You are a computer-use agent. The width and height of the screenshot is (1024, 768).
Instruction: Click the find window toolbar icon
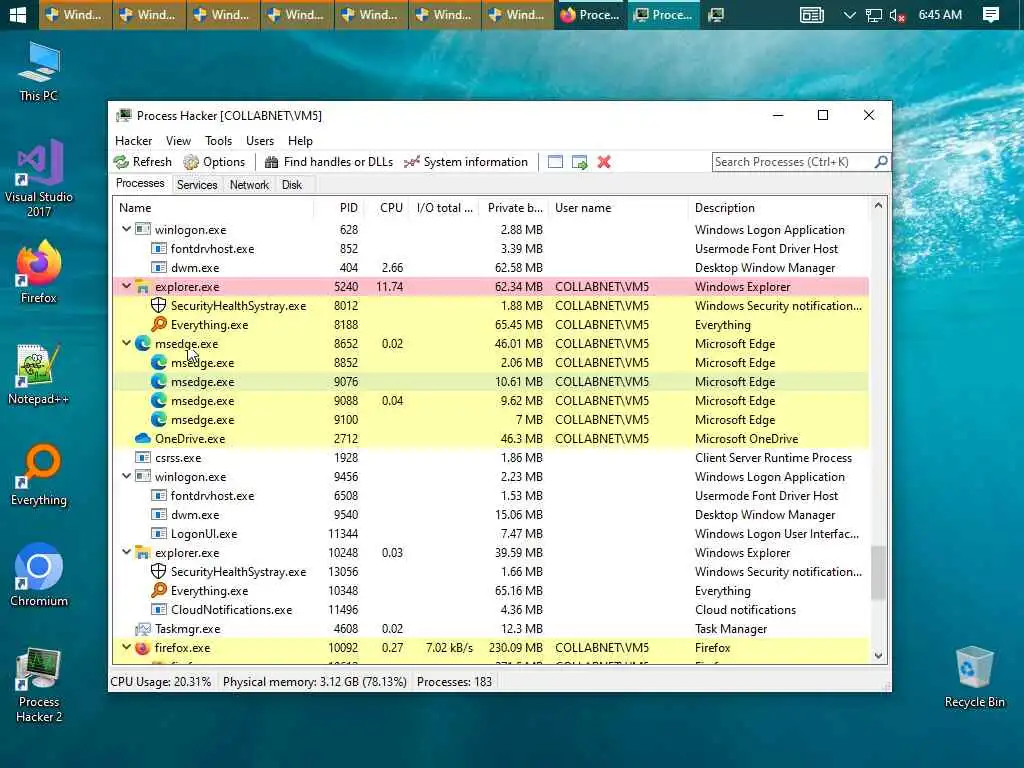[x=555, y=162]
